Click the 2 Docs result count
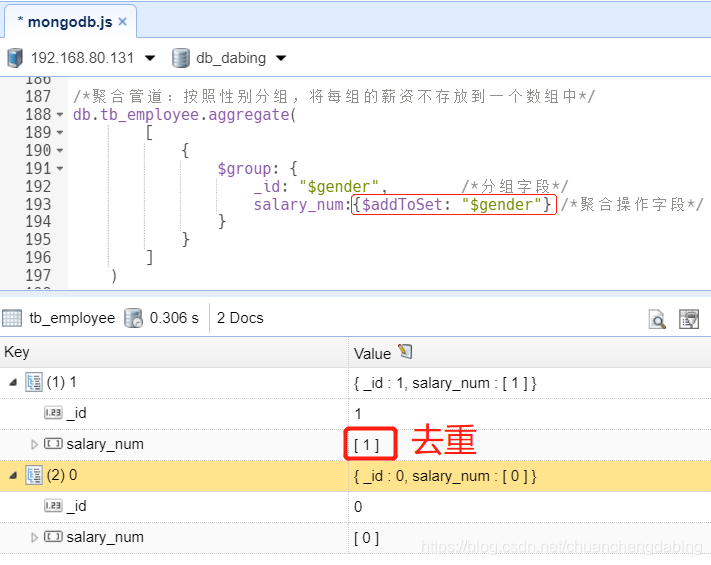This screenshot has height=565, width=711. point(240,318)
